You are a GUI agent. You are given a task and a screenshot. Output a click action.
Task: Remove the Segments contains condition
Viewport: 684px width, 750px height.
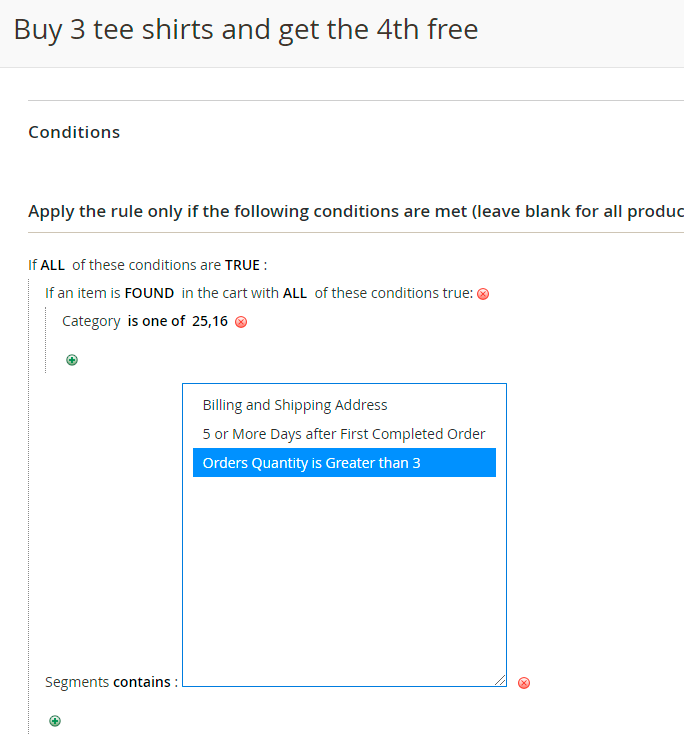(524, 683)
